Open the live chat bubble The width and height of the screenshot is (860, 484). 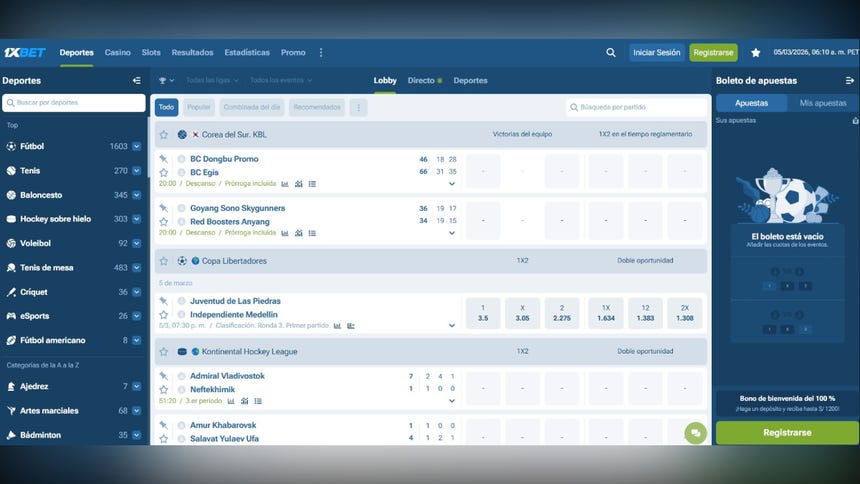[x=695, y=433]
